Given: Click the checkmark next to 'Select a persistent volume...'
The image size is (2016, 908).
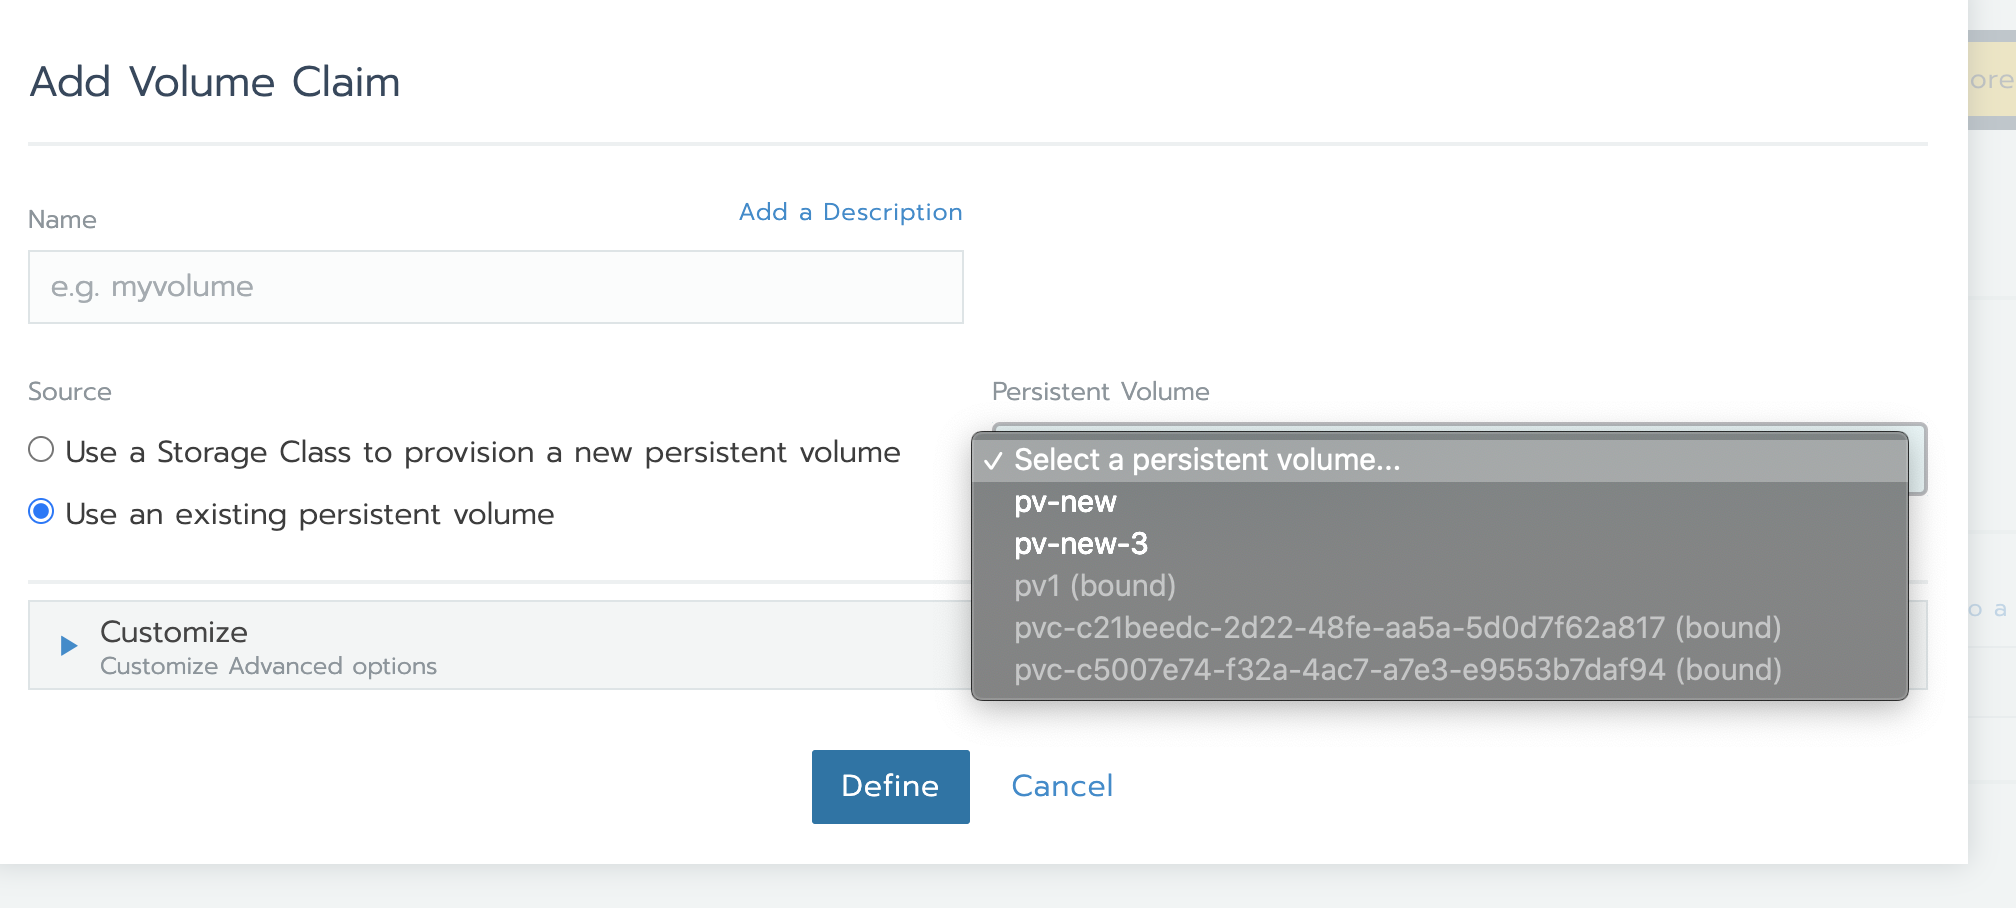Looking at the screenshot, I should (x=993, y=460).
